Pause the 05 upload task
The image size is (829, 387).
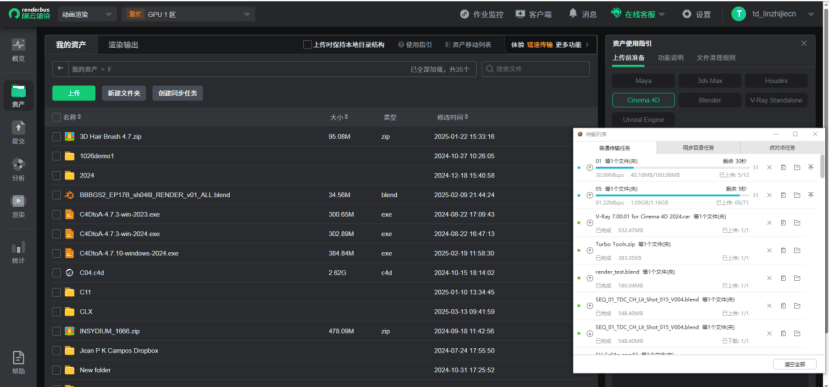point(756,195)
